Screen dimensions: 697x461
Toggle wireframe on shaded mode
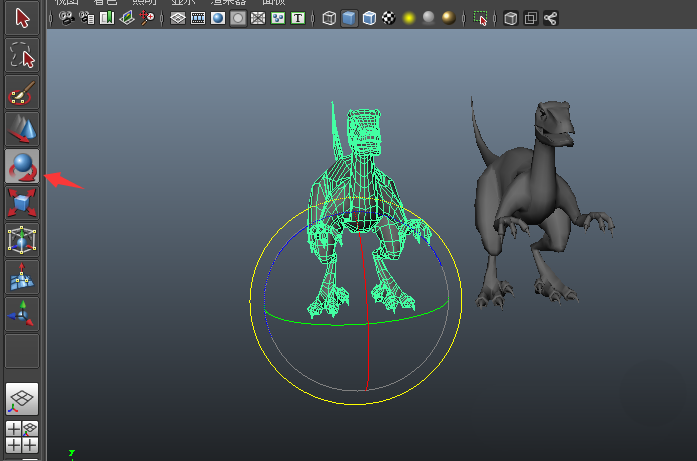(370, 18)
